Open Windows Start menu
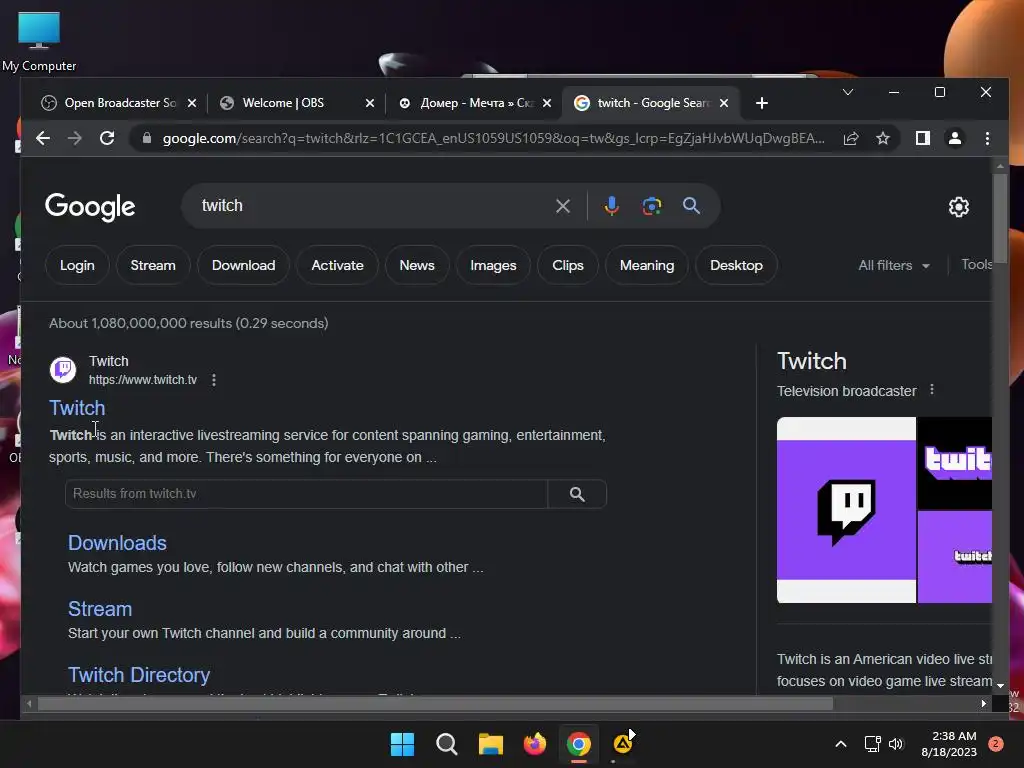The width and height of the screenshot is (1024, 768). [402, 744]
